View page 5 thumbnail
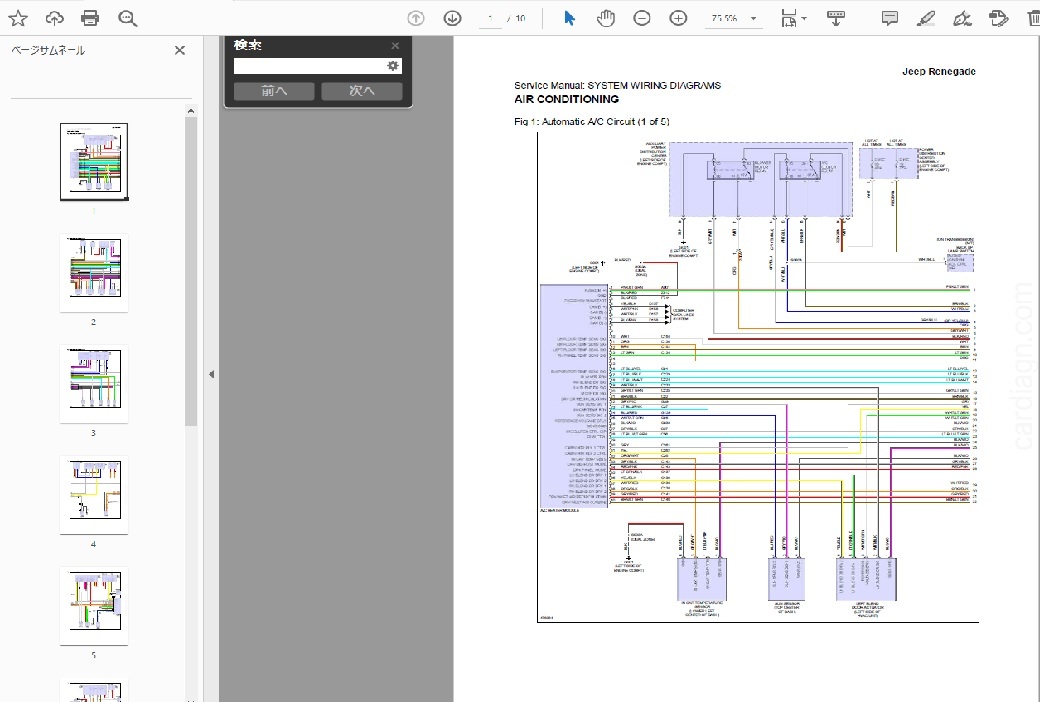The image size is (1040, 702). coord(94,605)
